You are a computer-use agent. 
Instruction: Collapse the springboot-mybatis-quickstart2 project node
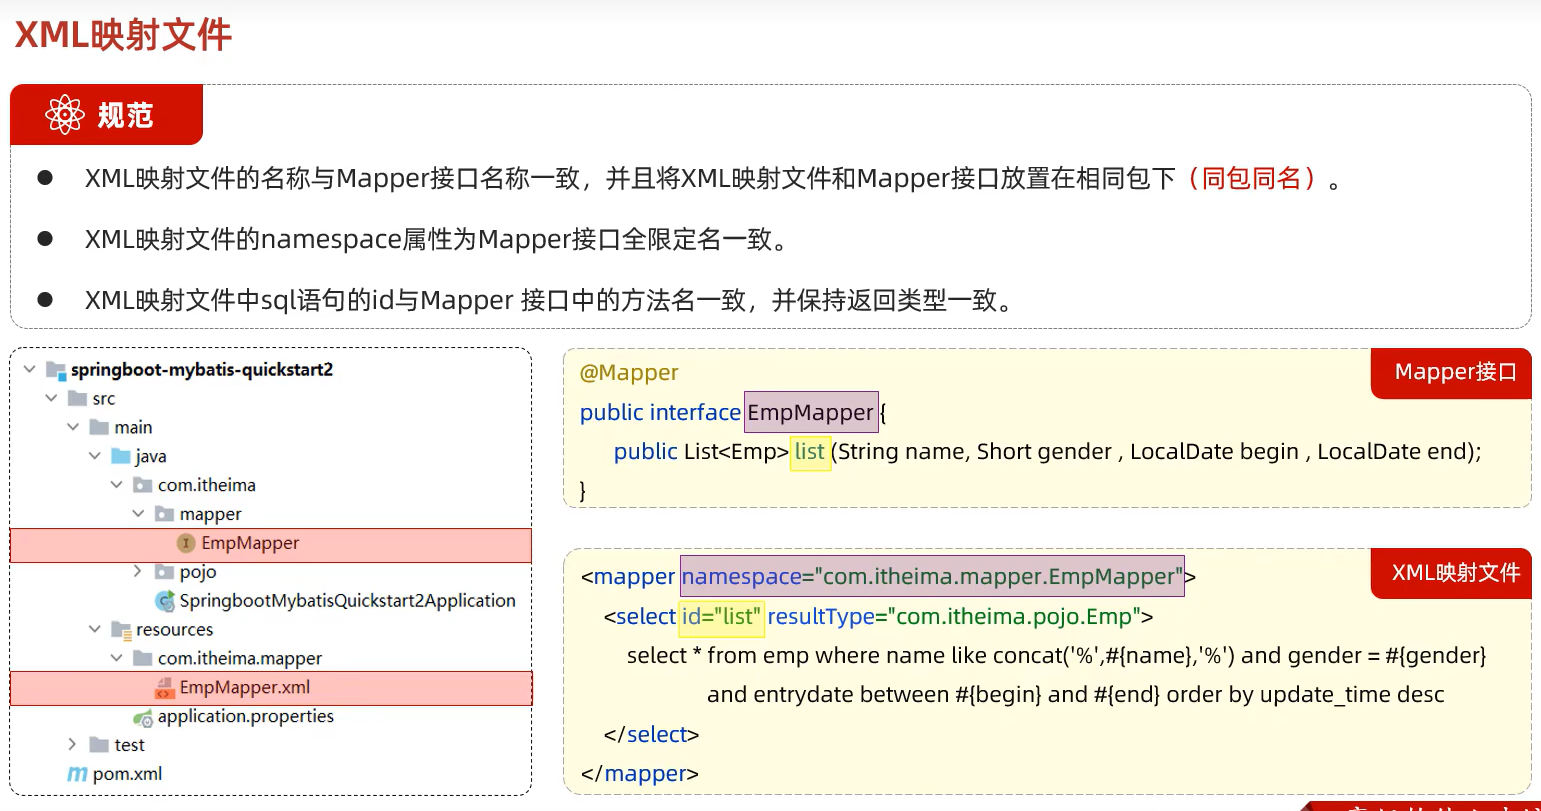click(30, 370)
